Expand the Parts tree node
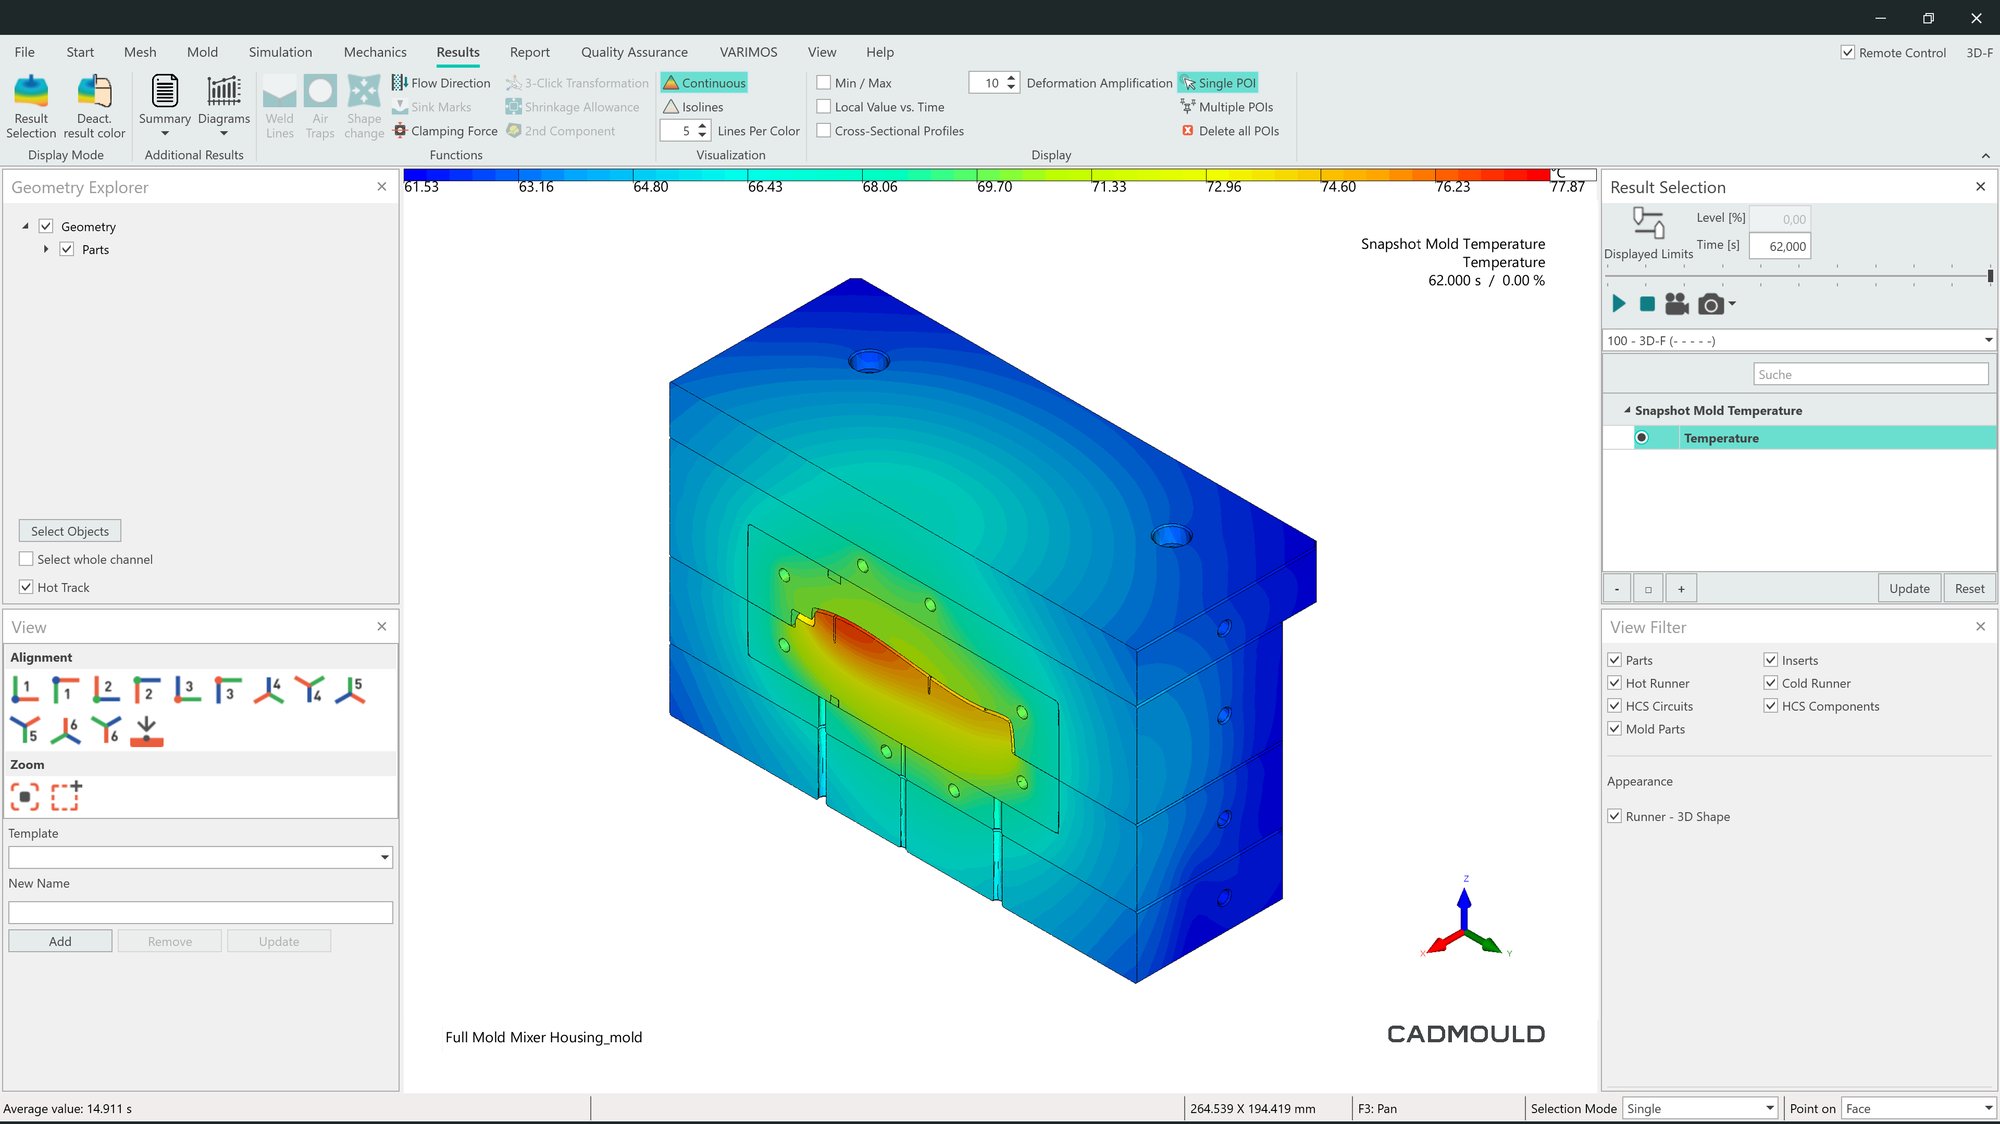The width and height of the screenshot is (2000, 1124). 46,249
